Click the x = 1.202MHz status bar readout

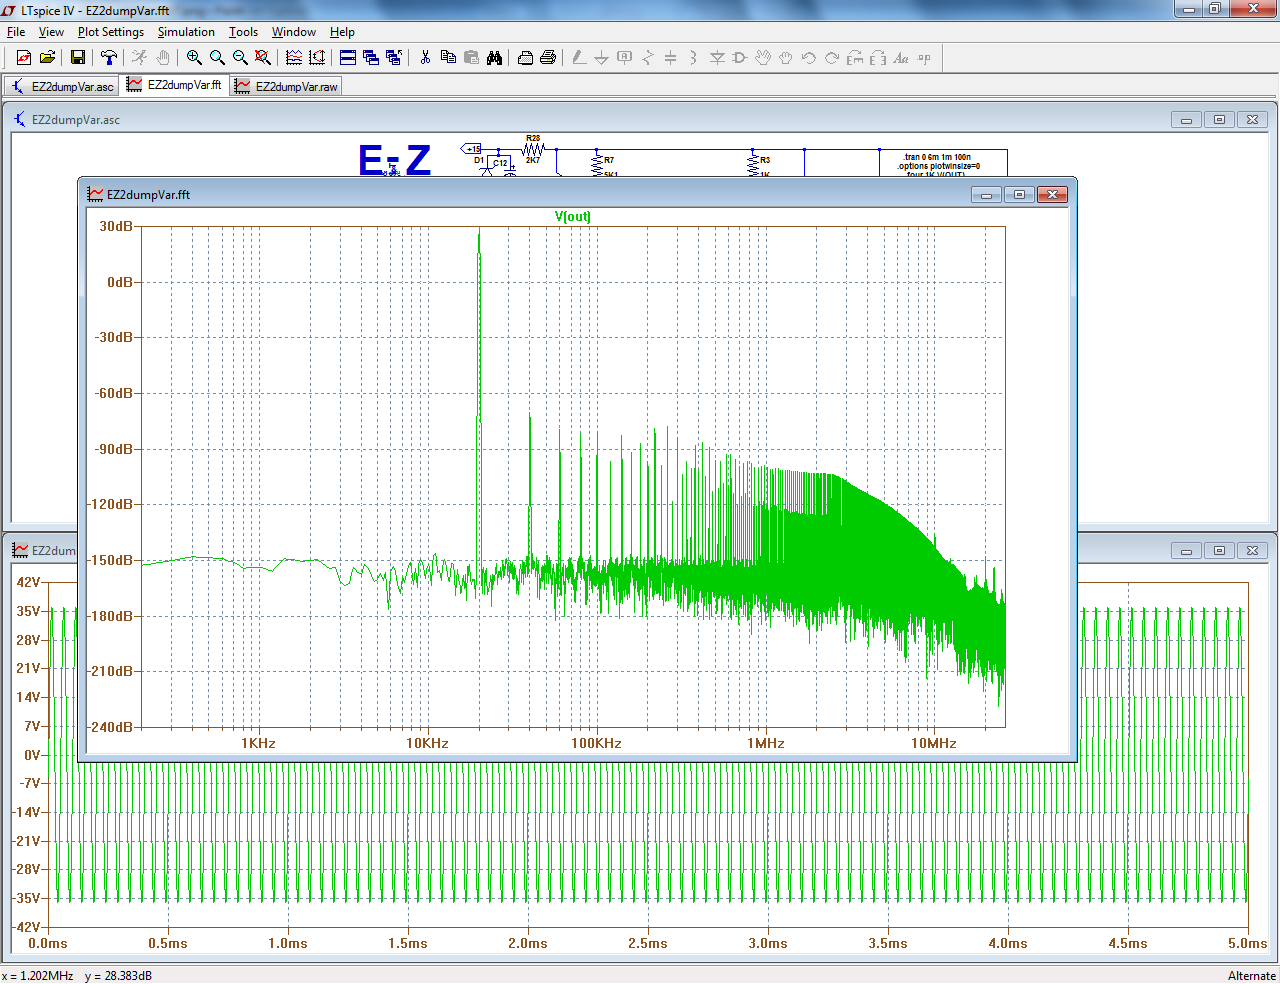tap(38, 976)
